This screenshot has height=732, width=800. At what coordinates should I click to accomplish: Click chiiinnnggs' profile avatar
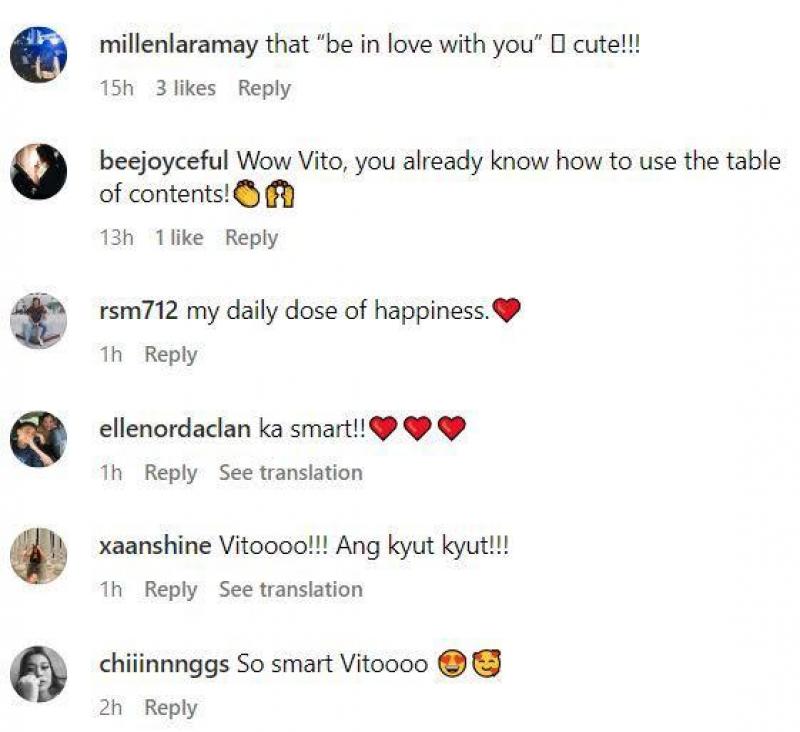point(38,674)
